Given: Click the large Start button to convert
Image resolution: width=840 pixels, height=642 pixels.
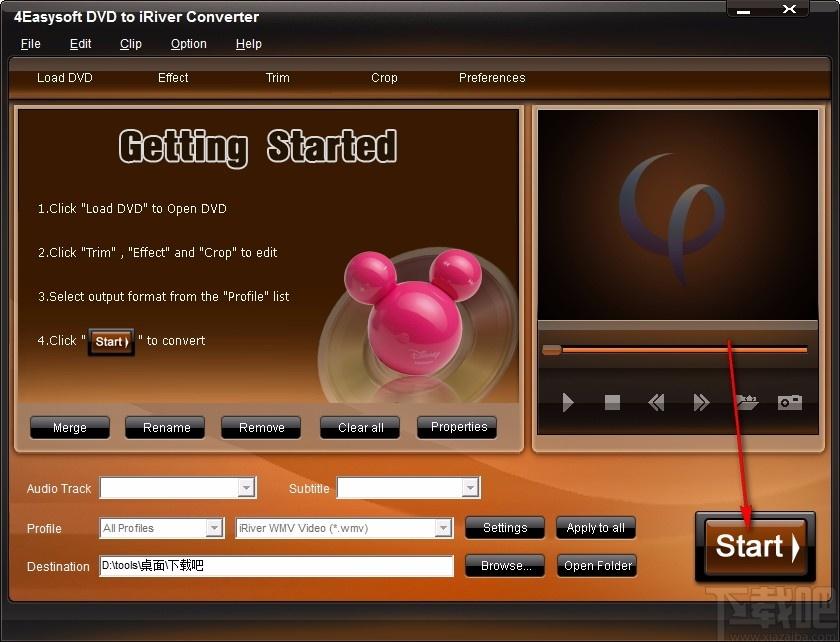Looking at the screenshot, I should pos(755,547).
